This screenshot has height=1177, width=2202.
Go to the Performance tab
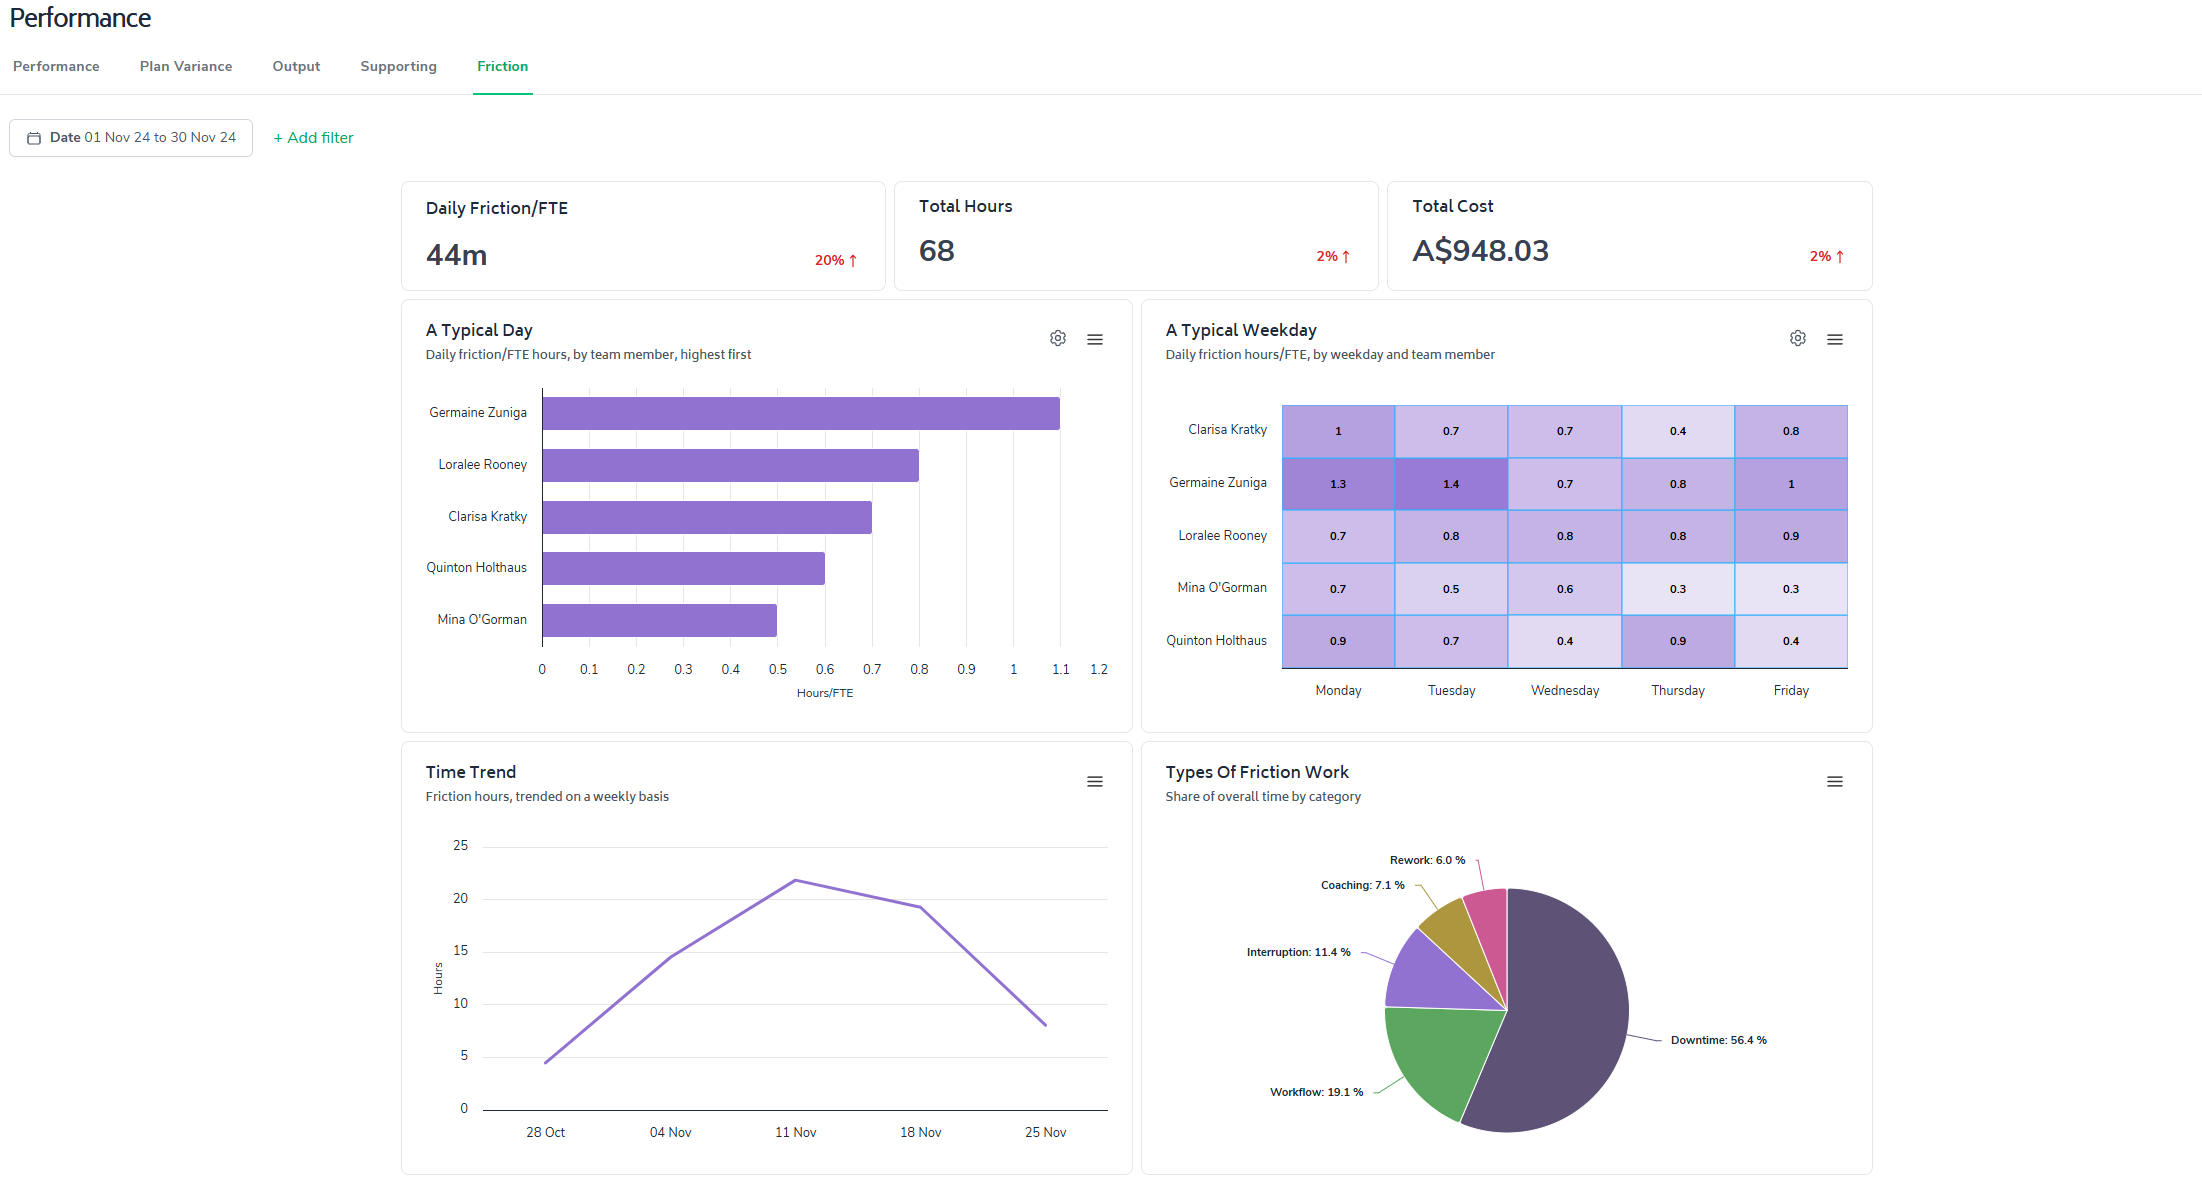(56, 66)
